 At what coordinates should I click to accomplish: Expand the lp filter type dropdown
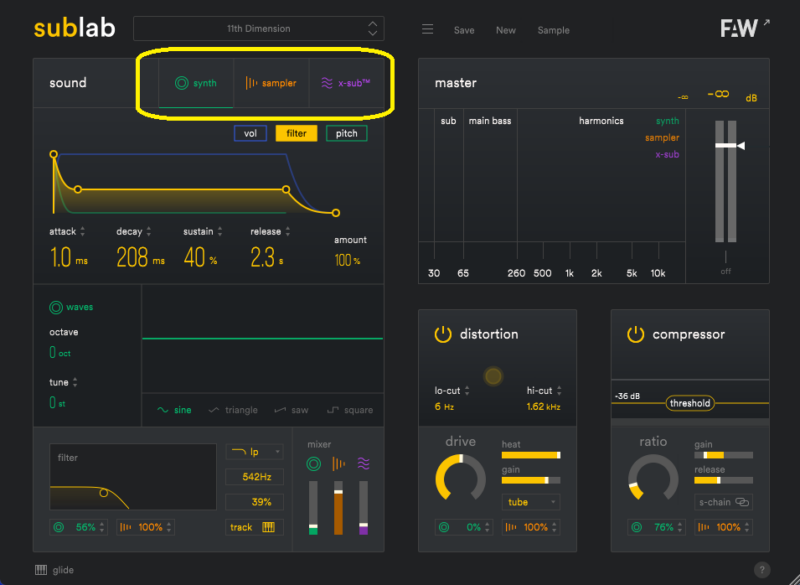pyautogui.click(x=253, y=452)
